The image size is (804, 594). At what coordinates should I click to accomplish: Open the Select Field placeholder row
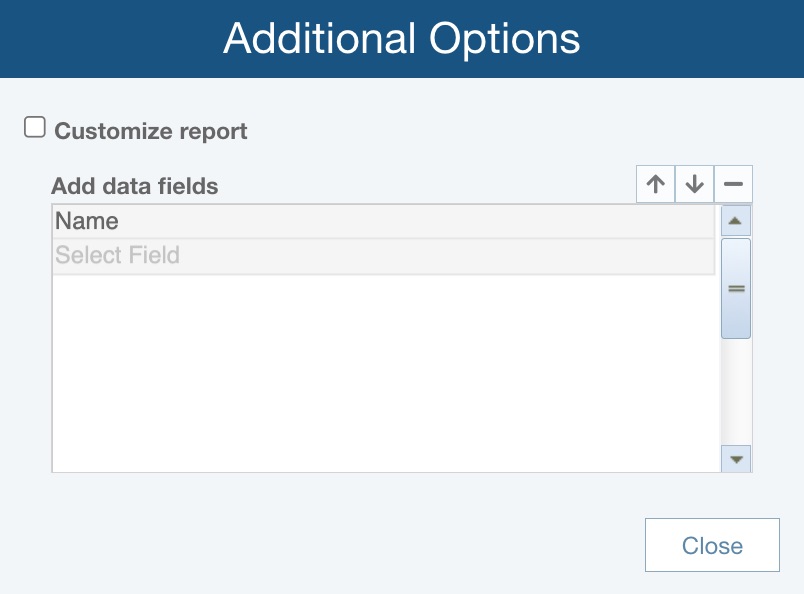coord(117,256)
